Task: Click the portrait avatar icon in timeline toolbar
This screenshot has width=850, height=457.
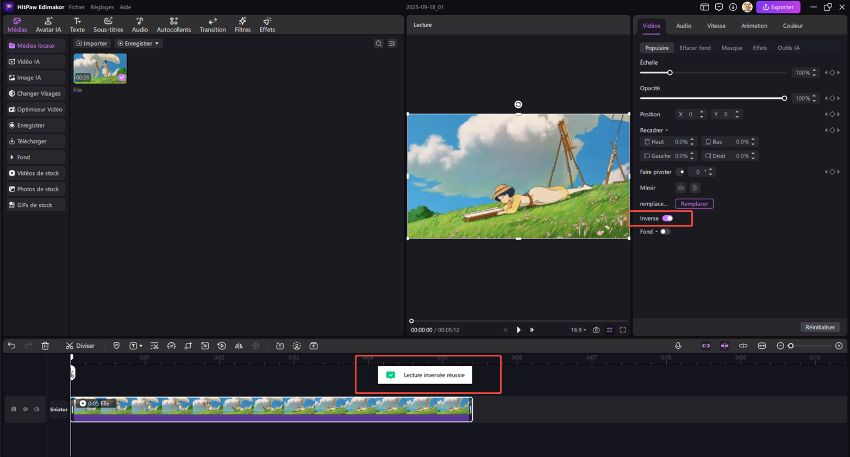Action: [x=297, y=346]
